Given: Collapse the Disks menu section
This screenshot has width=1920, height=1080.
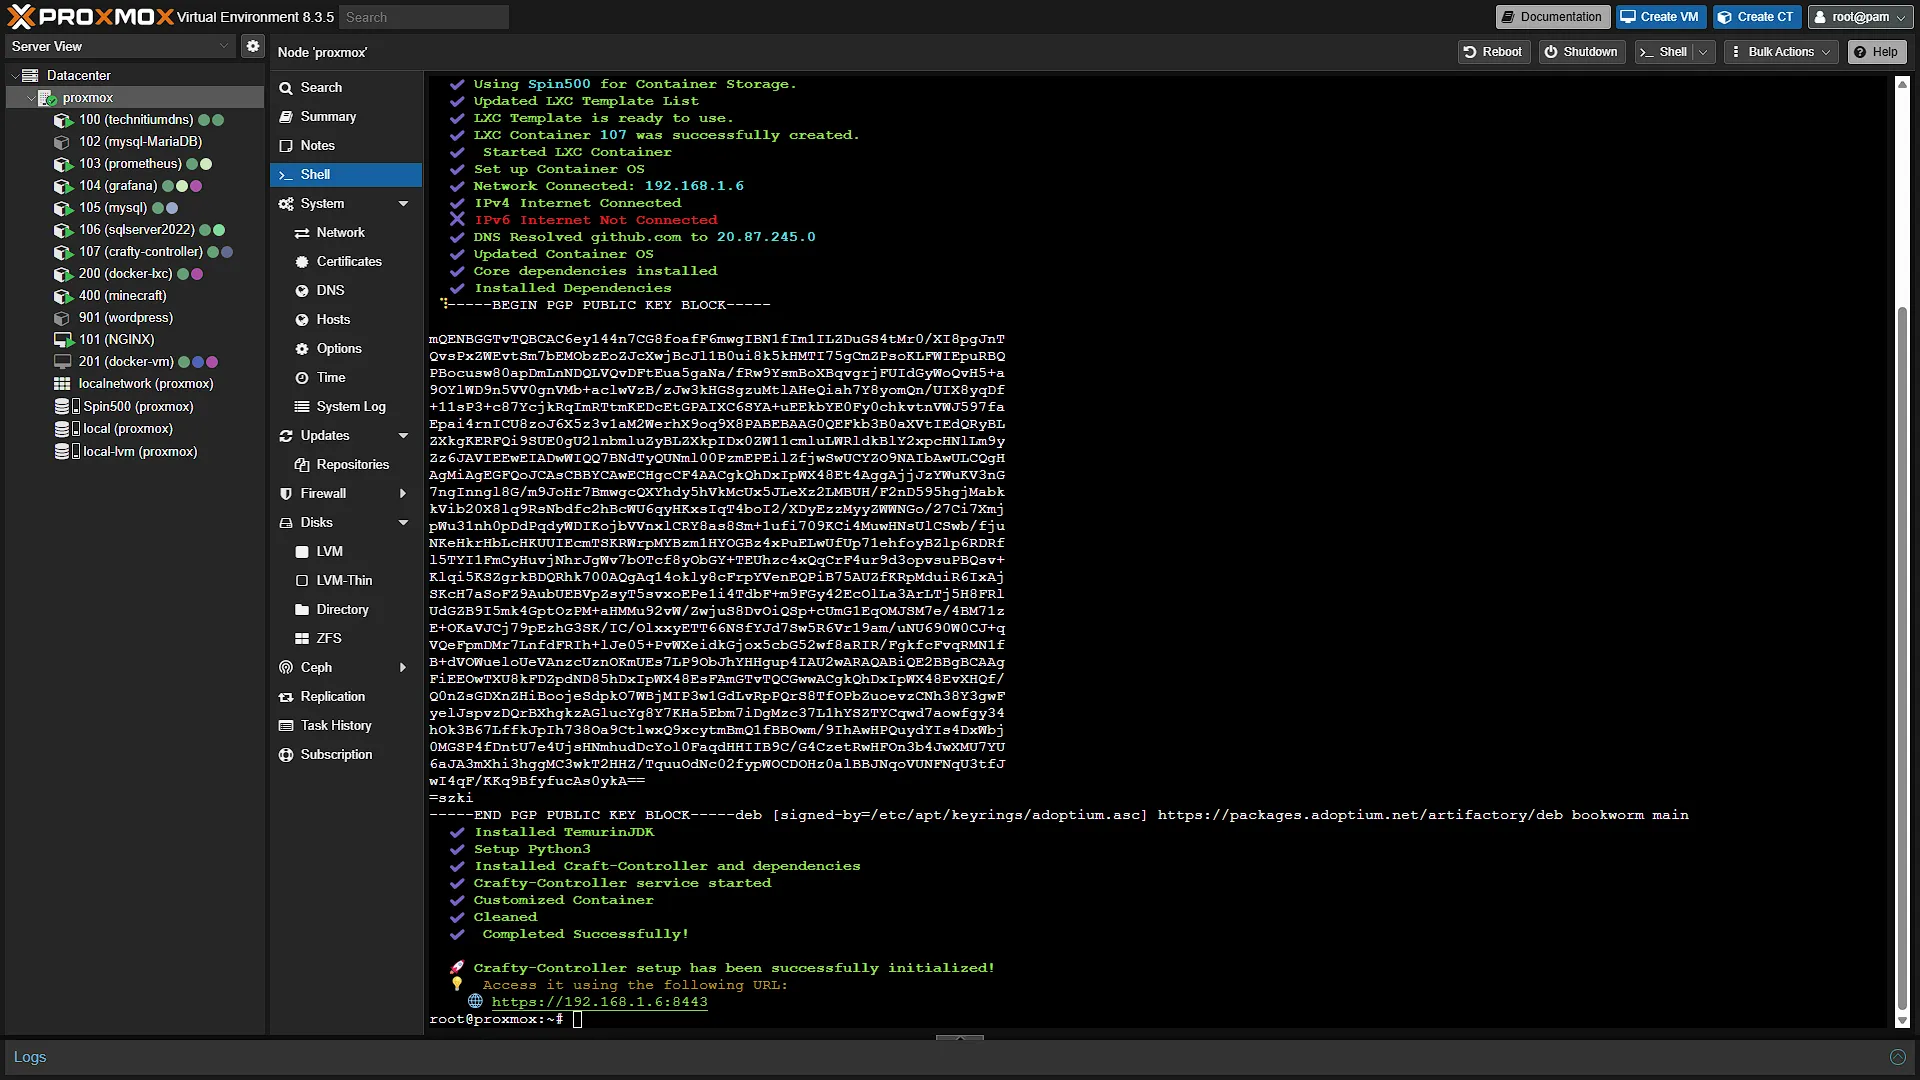Looking at the screenshot, I should click(x=404, y=523).
